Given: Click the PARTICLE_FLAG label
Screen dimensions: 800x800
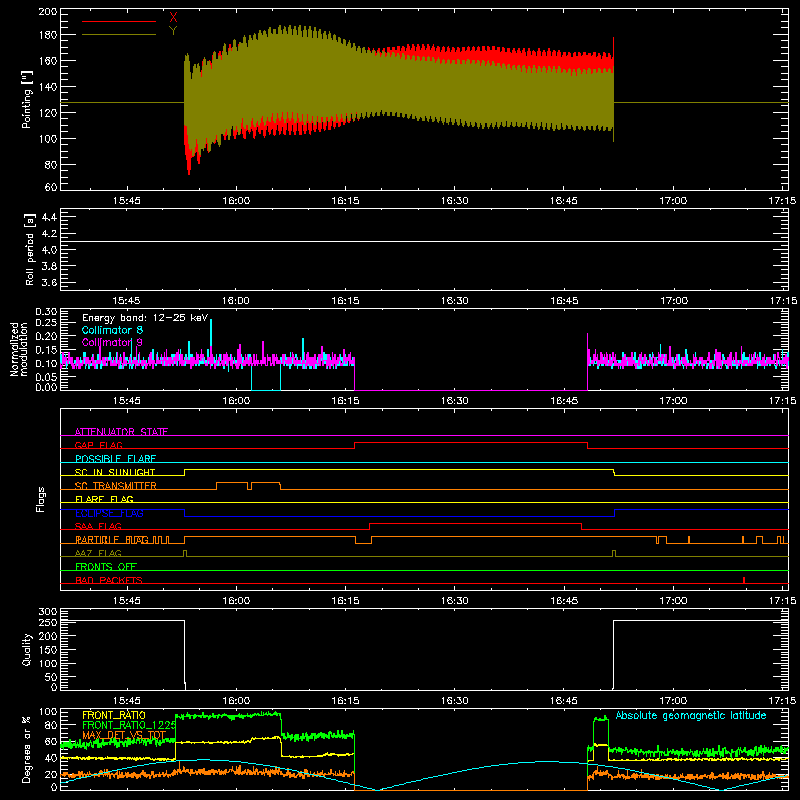Looking at the screenshot, I should tap(112, 539).
